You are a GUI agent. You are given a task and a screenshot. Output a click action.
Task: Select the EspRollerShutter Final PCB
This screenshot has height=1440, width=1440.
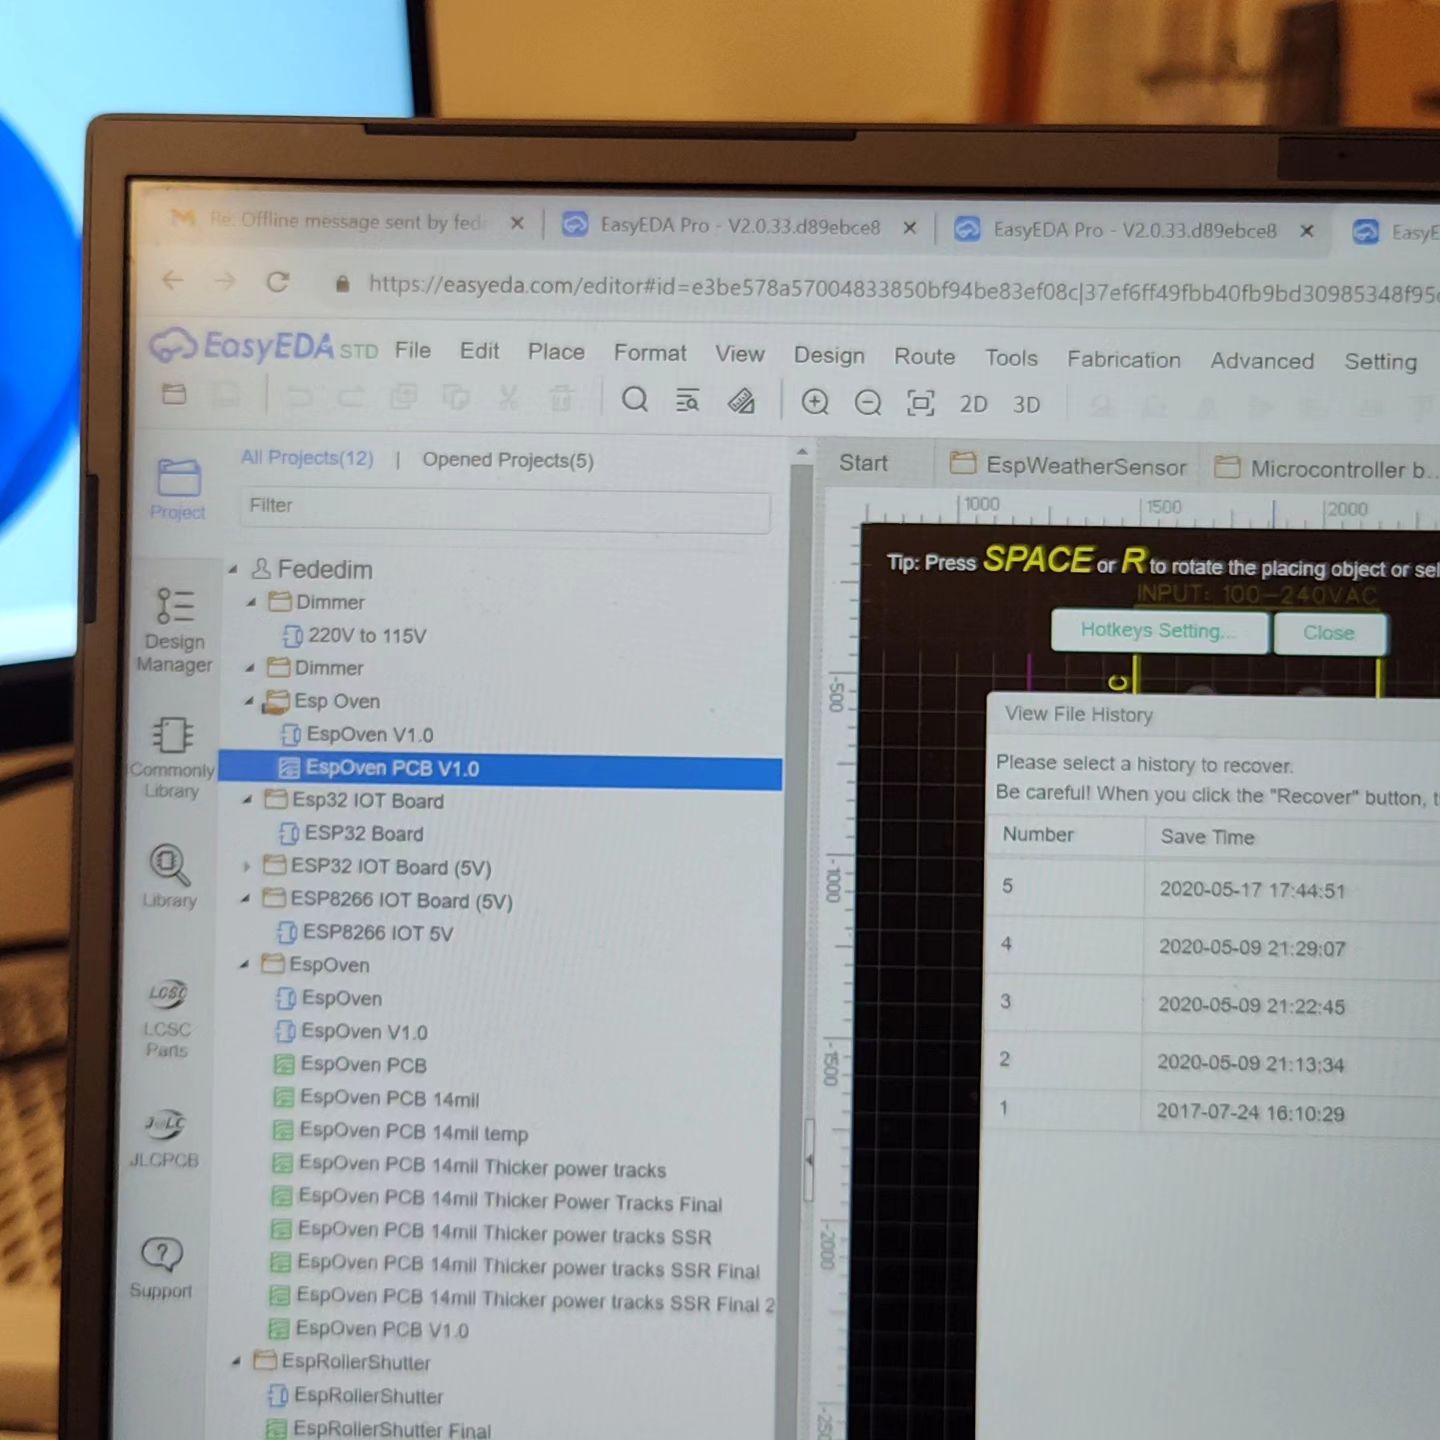click(x=378, y=1429)
